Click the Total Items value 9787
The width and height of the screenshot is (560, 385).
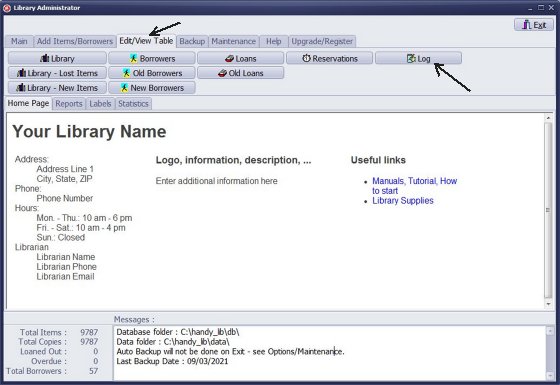[x=89, y=332]
